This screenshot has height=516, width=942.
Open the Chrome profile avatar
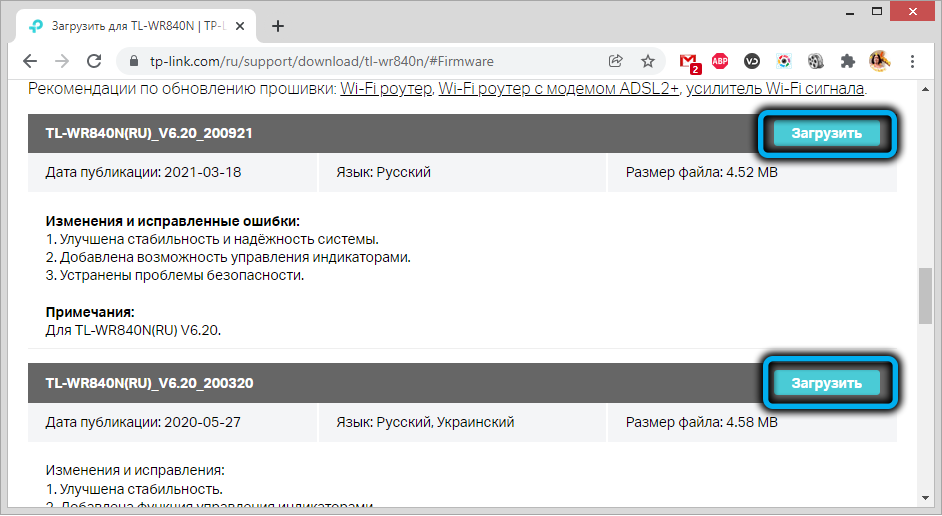pos(880,61)
